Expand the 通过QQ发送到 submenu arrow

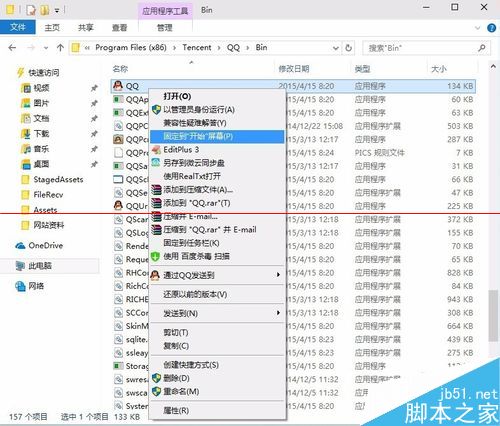278,275
